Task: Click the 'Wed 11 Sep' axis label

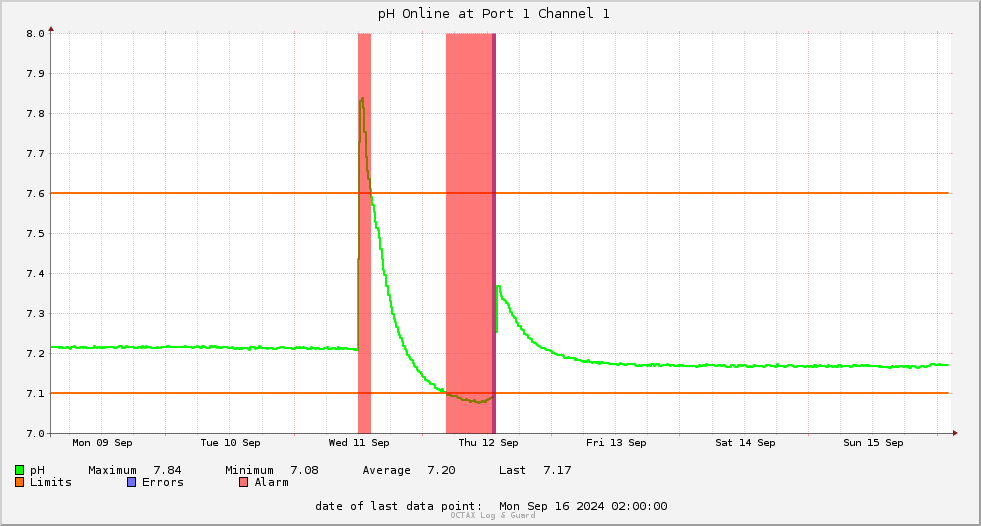Action: (359, 443)
